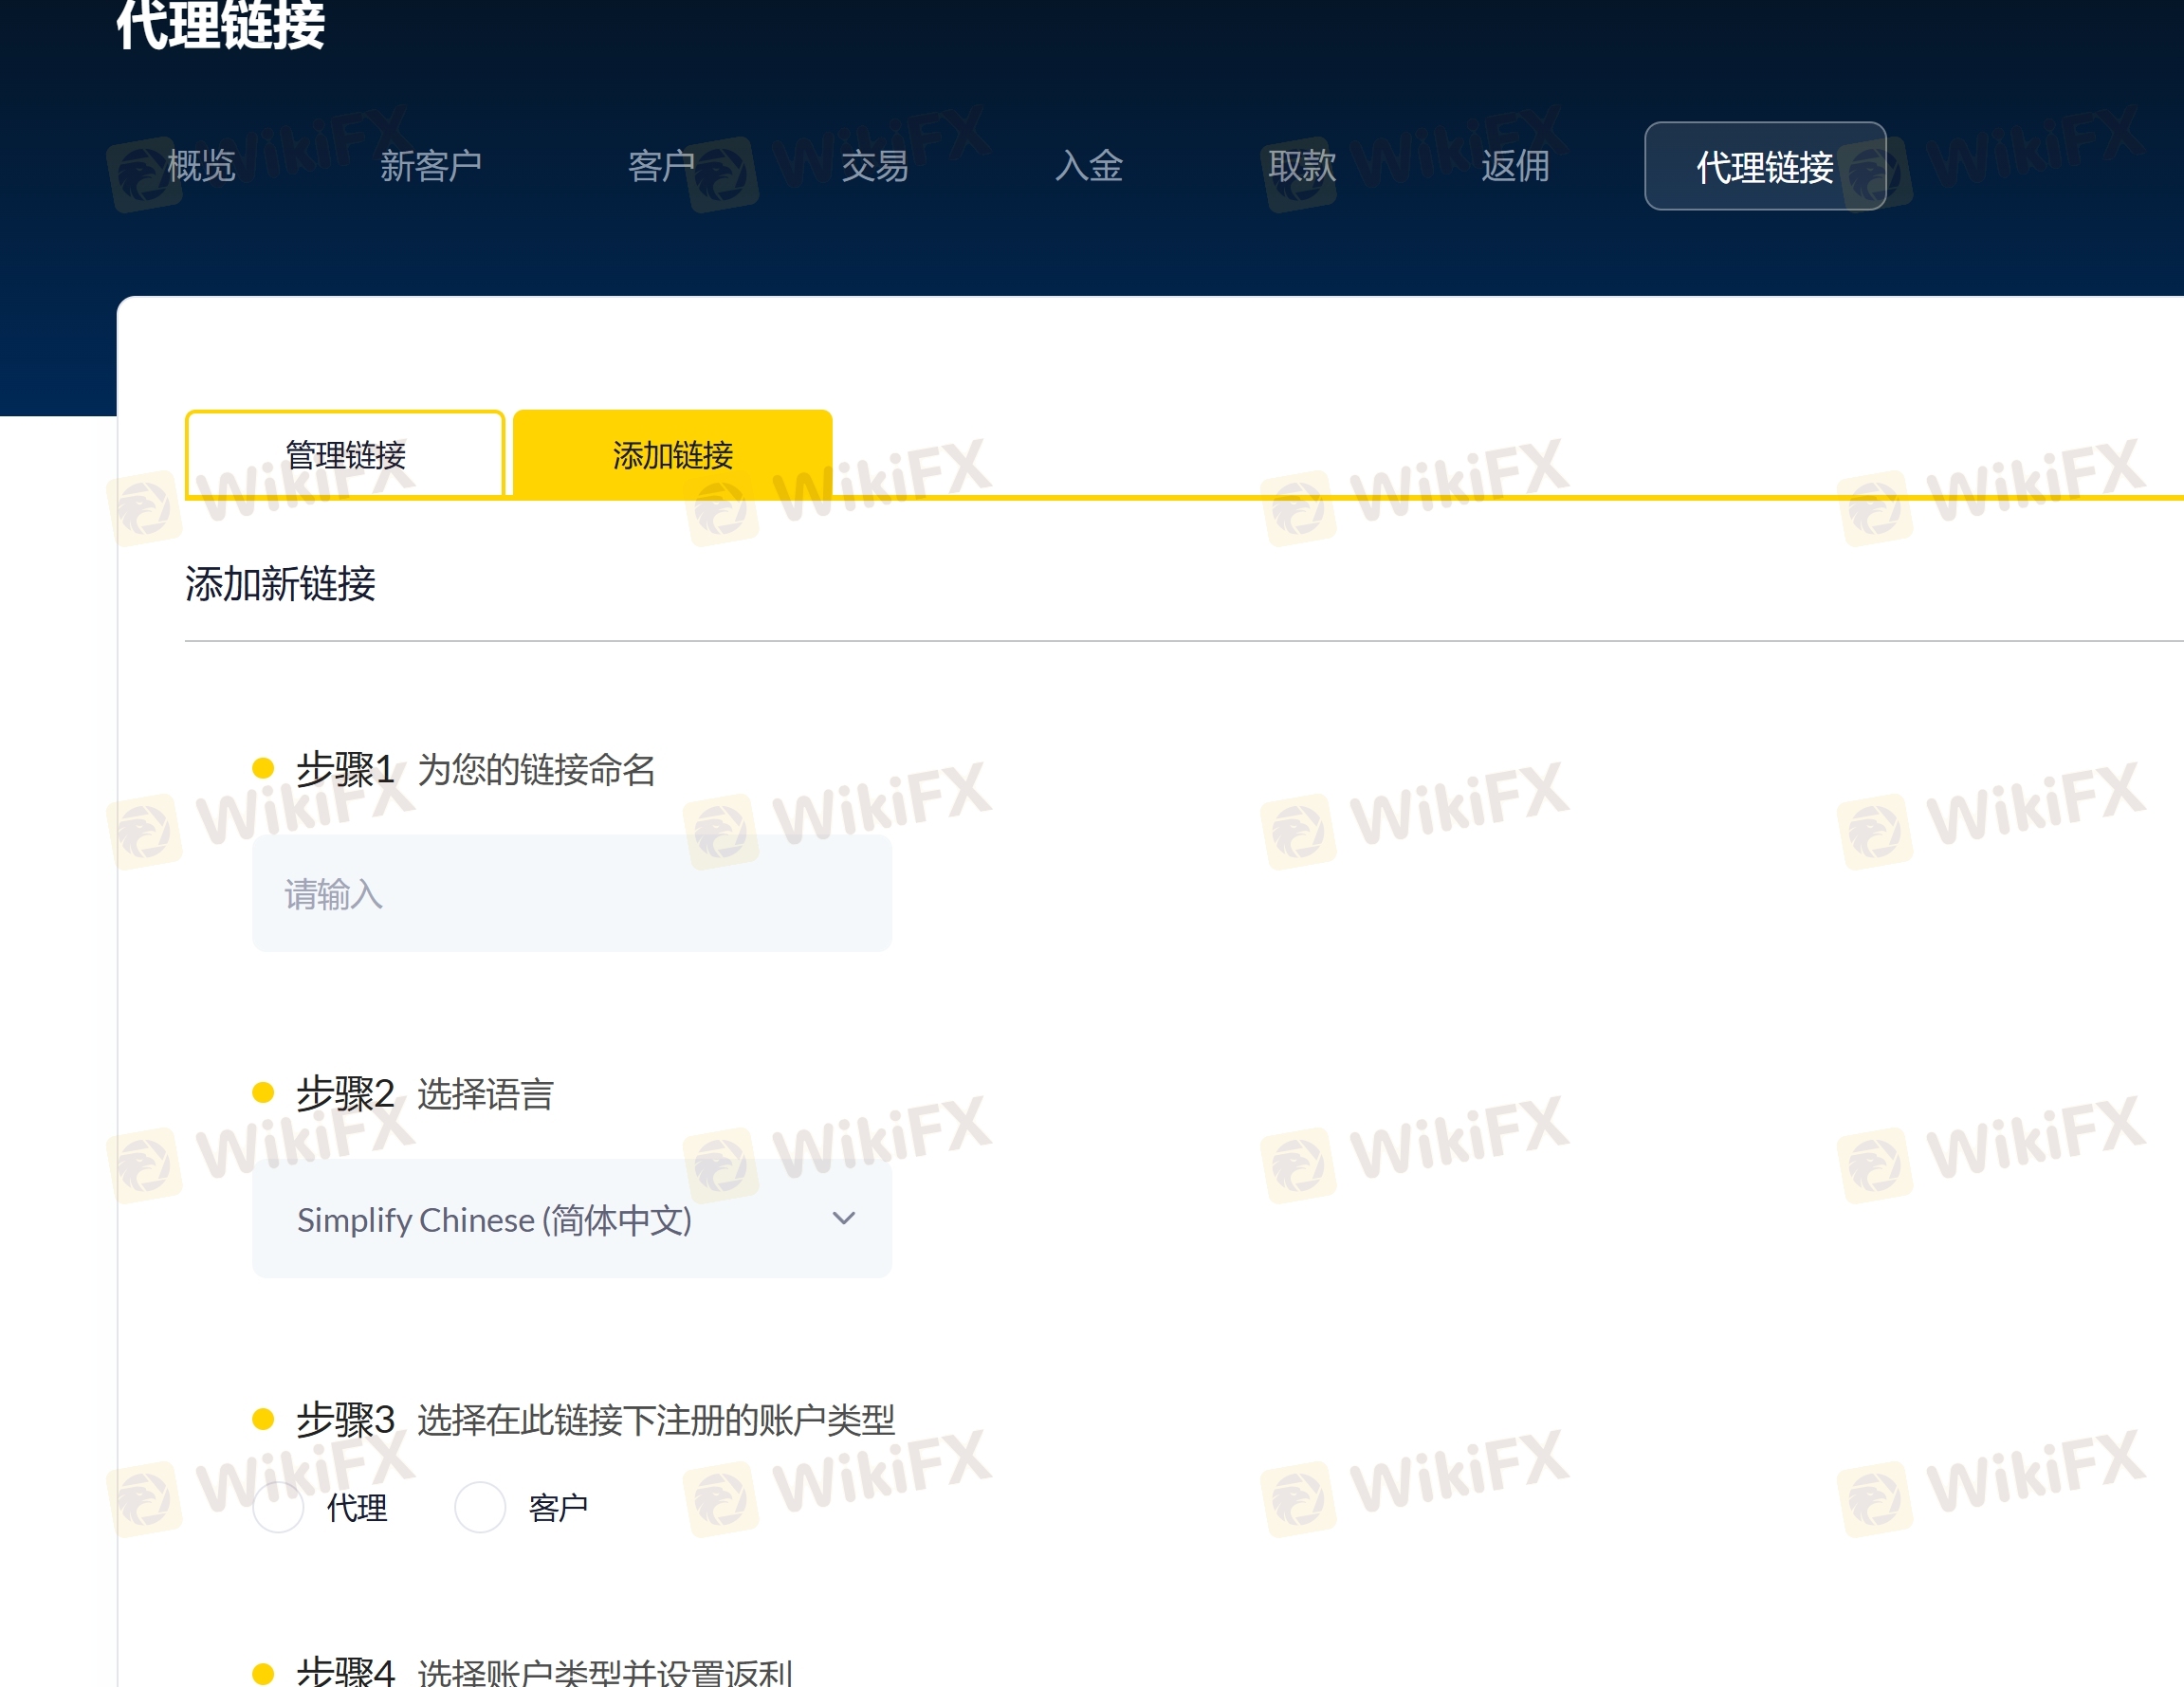Select the 添加链接 sub-tab
Screen dimensions: 2184x1687
(673, 454)
